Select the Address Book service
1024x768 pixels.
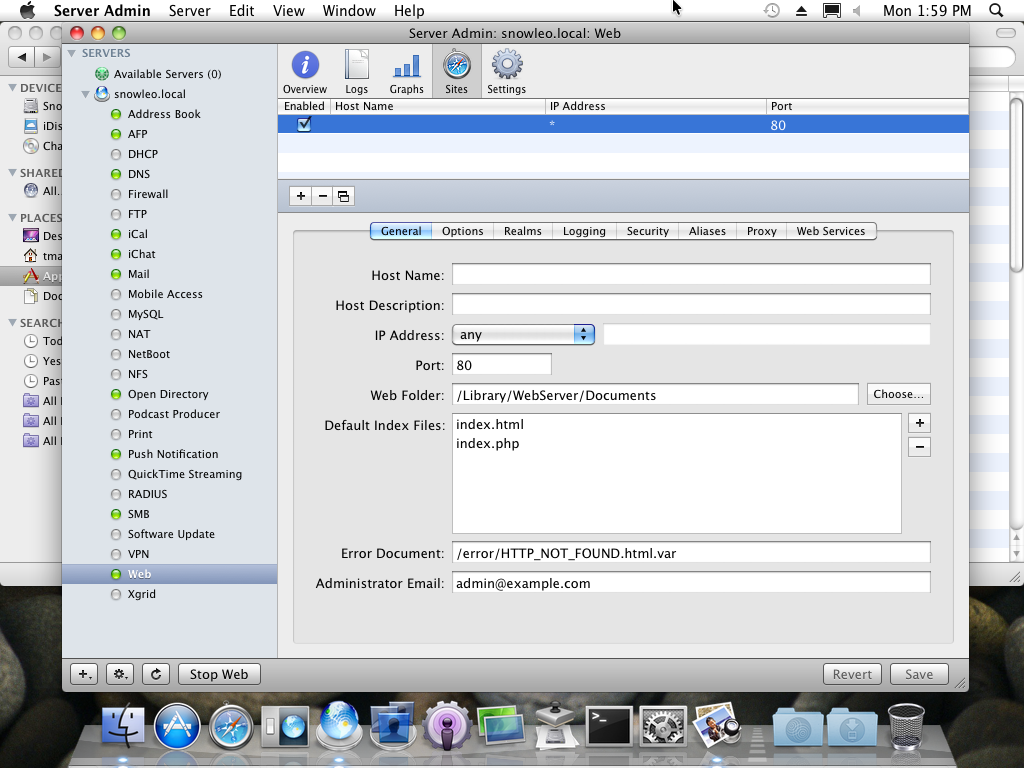click(164, 114)
